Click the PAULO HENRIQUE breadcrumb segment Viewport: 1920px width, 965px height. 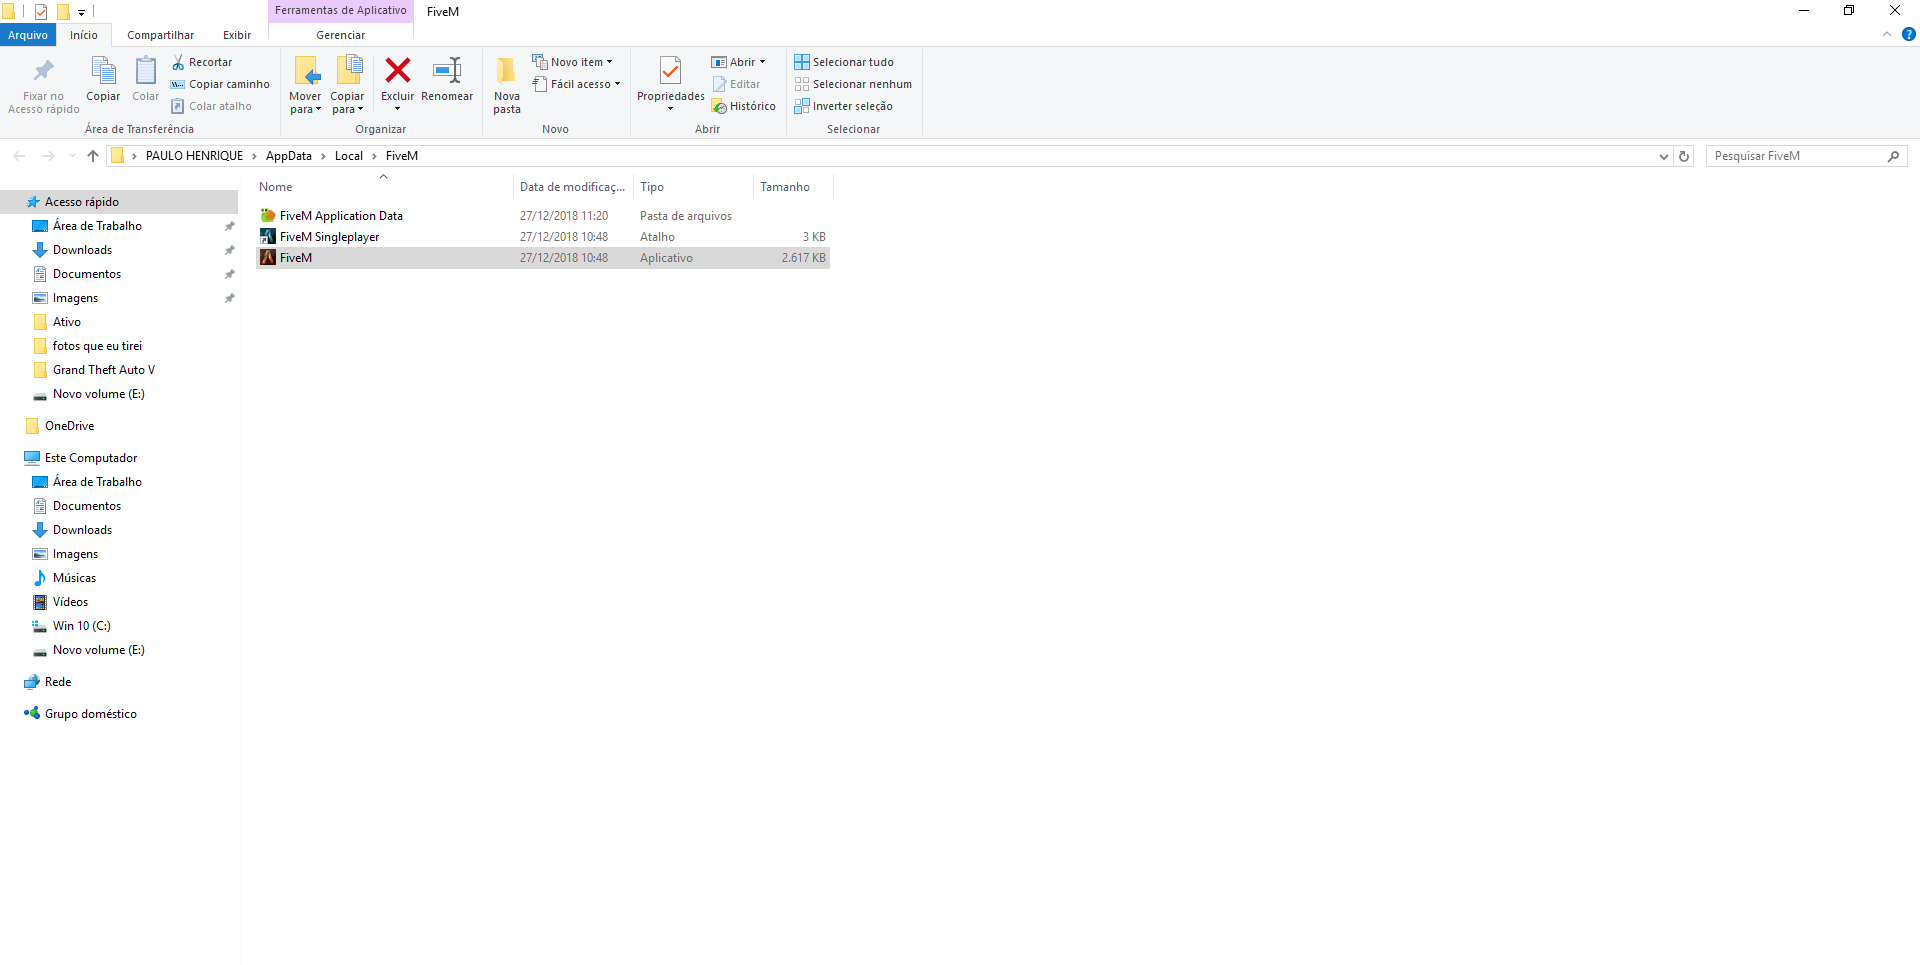point(195,156)
